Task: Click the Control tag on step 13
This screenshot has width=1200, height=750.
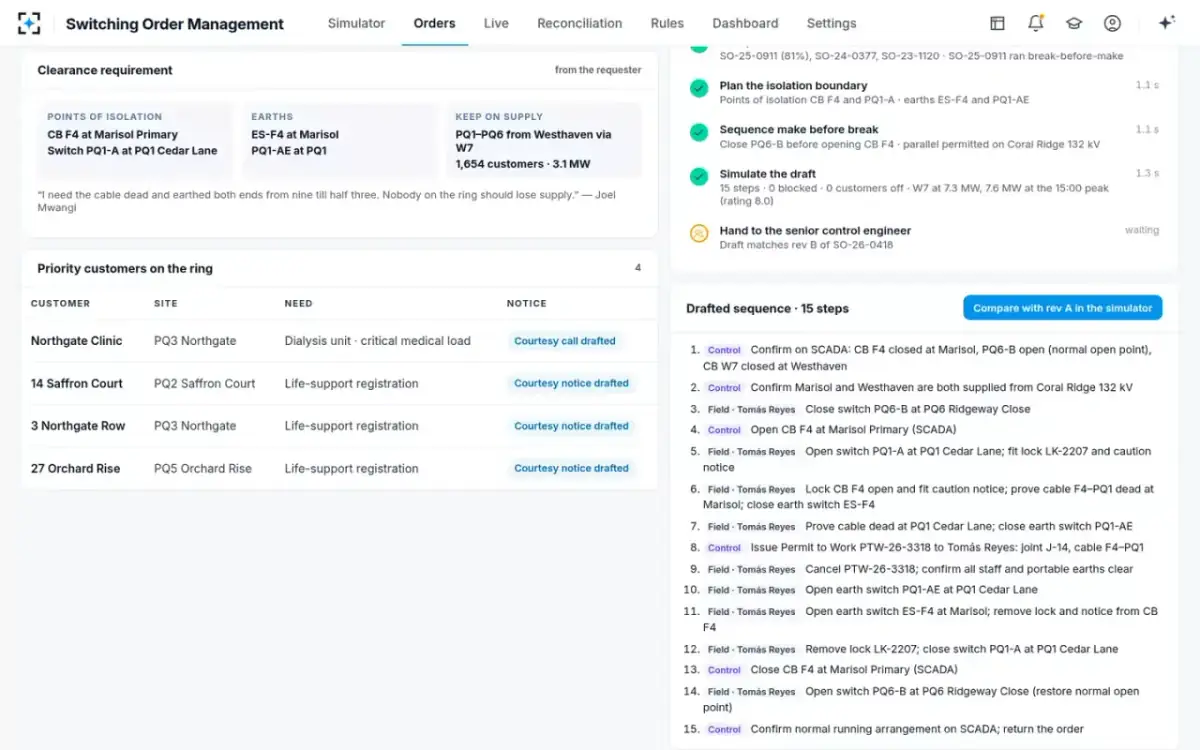Action: 724,670
